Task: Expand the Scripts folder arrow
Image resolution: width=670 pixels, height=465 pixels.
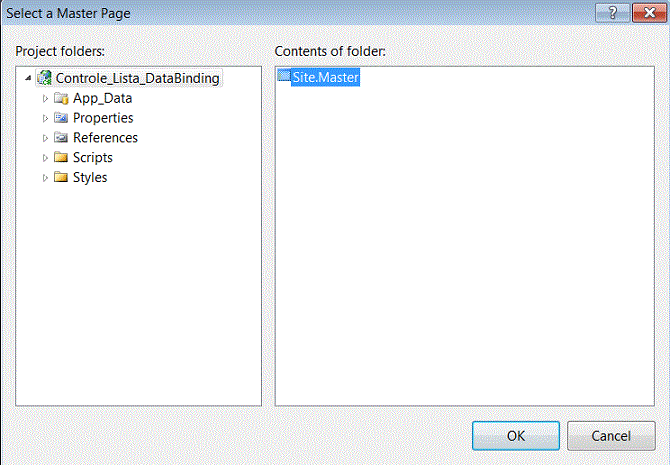Action: coord(45,158)
